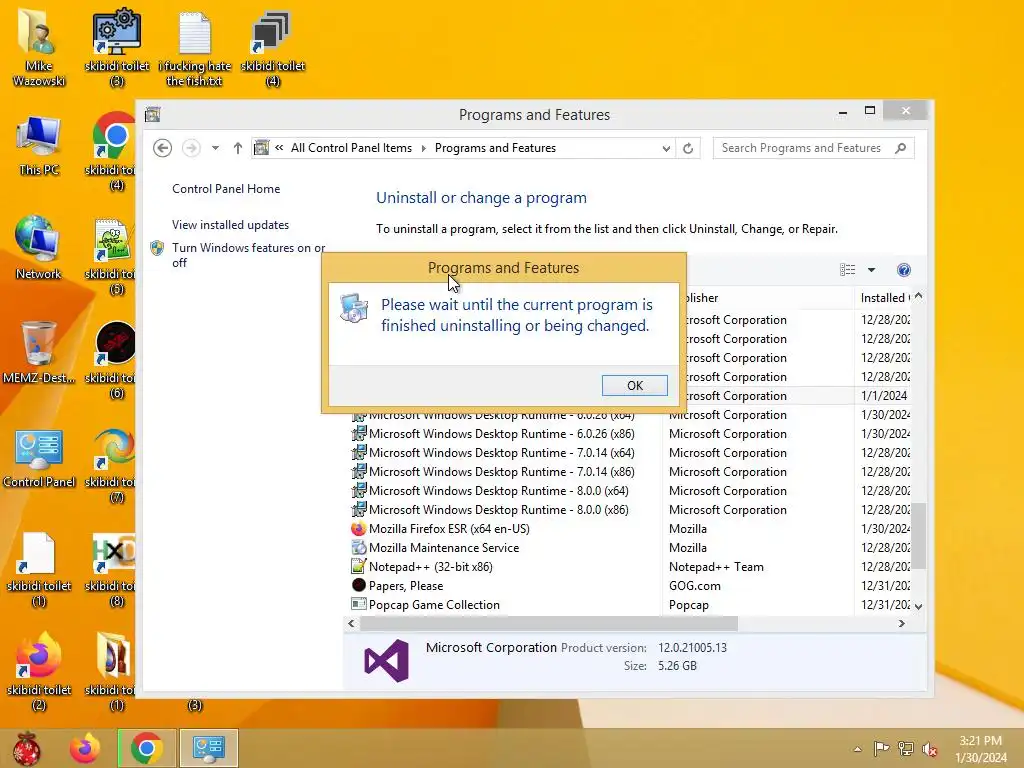Open the taskbar clock 3:21 PM
The height and width of the screenshot is (768, 1024).
pos(981,749)
